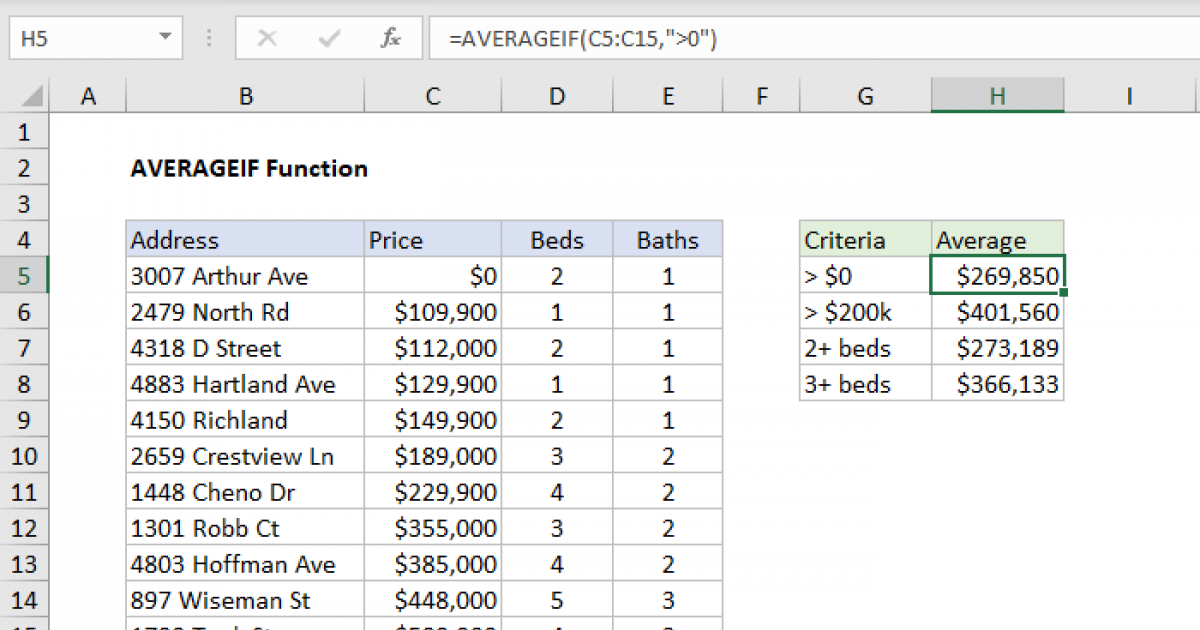Select row 12 header

coord(25,528)
